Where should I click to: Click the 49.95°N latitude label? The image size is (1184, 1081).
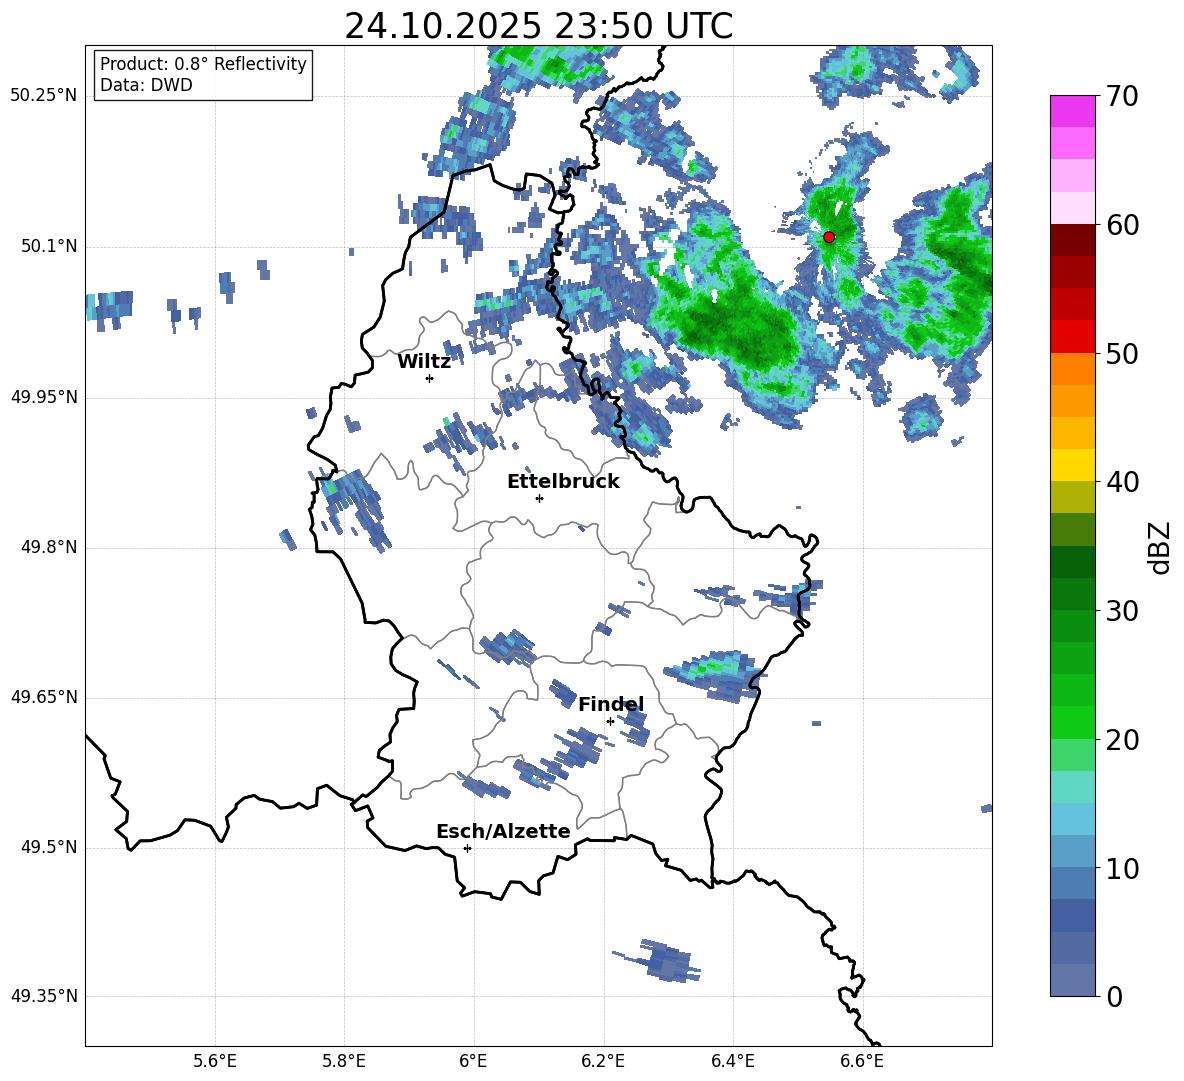pos(44,397)
